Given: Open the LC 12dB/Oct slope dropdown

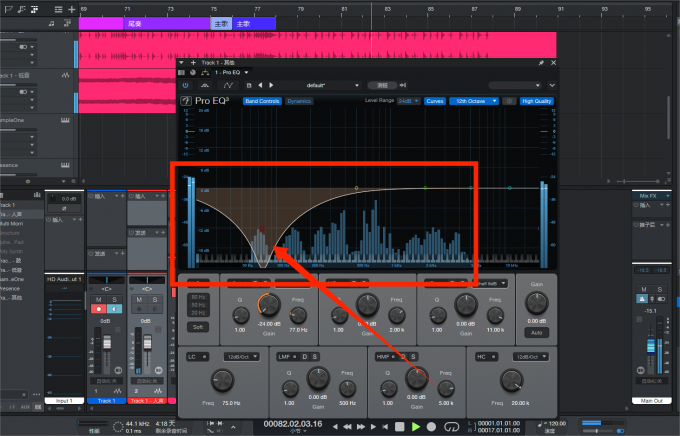Looking at the screenshot, I should [242, 357].
